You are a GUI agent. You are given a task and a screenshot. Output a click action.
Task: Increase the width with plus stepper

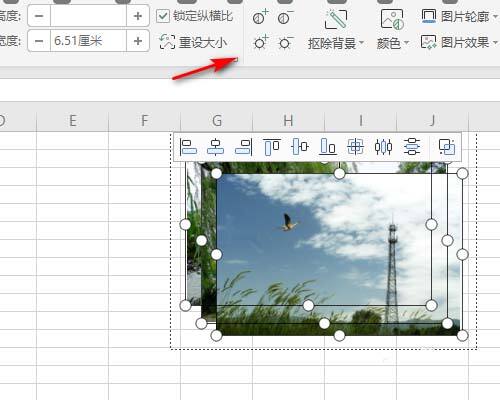pos(138,41)
